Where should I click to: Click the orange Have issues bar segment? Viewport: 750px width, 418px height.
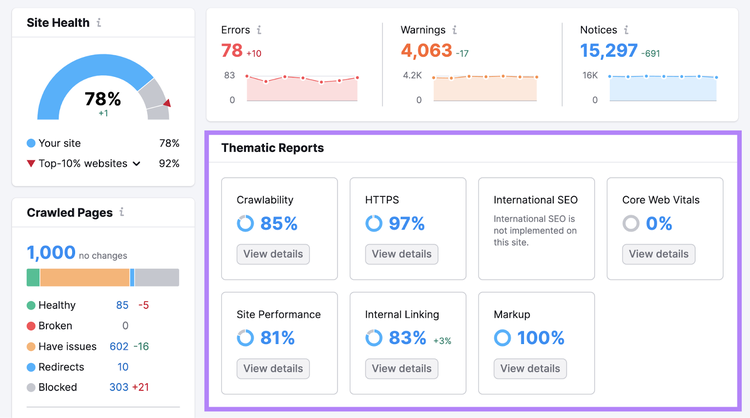click(x=85, y=277)
